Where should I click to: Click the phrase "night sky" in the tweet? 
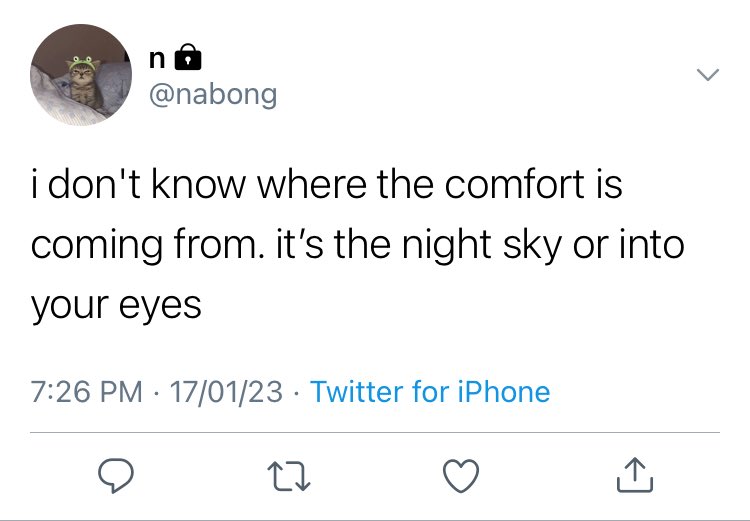481,246
